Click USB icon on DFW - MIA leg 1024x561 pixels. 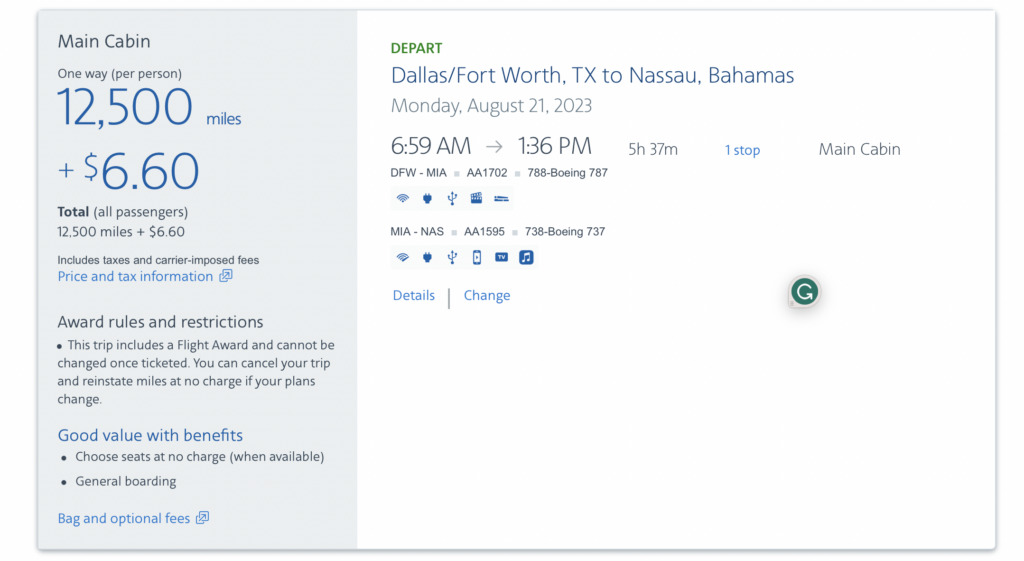point(452,199)
